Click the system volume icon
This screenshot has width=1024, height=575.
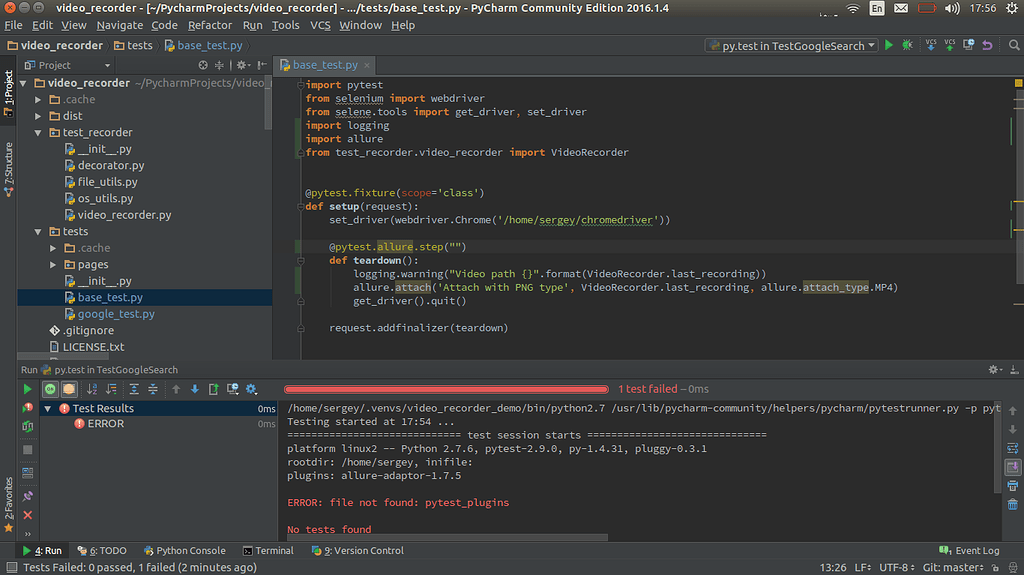[952, 8]
